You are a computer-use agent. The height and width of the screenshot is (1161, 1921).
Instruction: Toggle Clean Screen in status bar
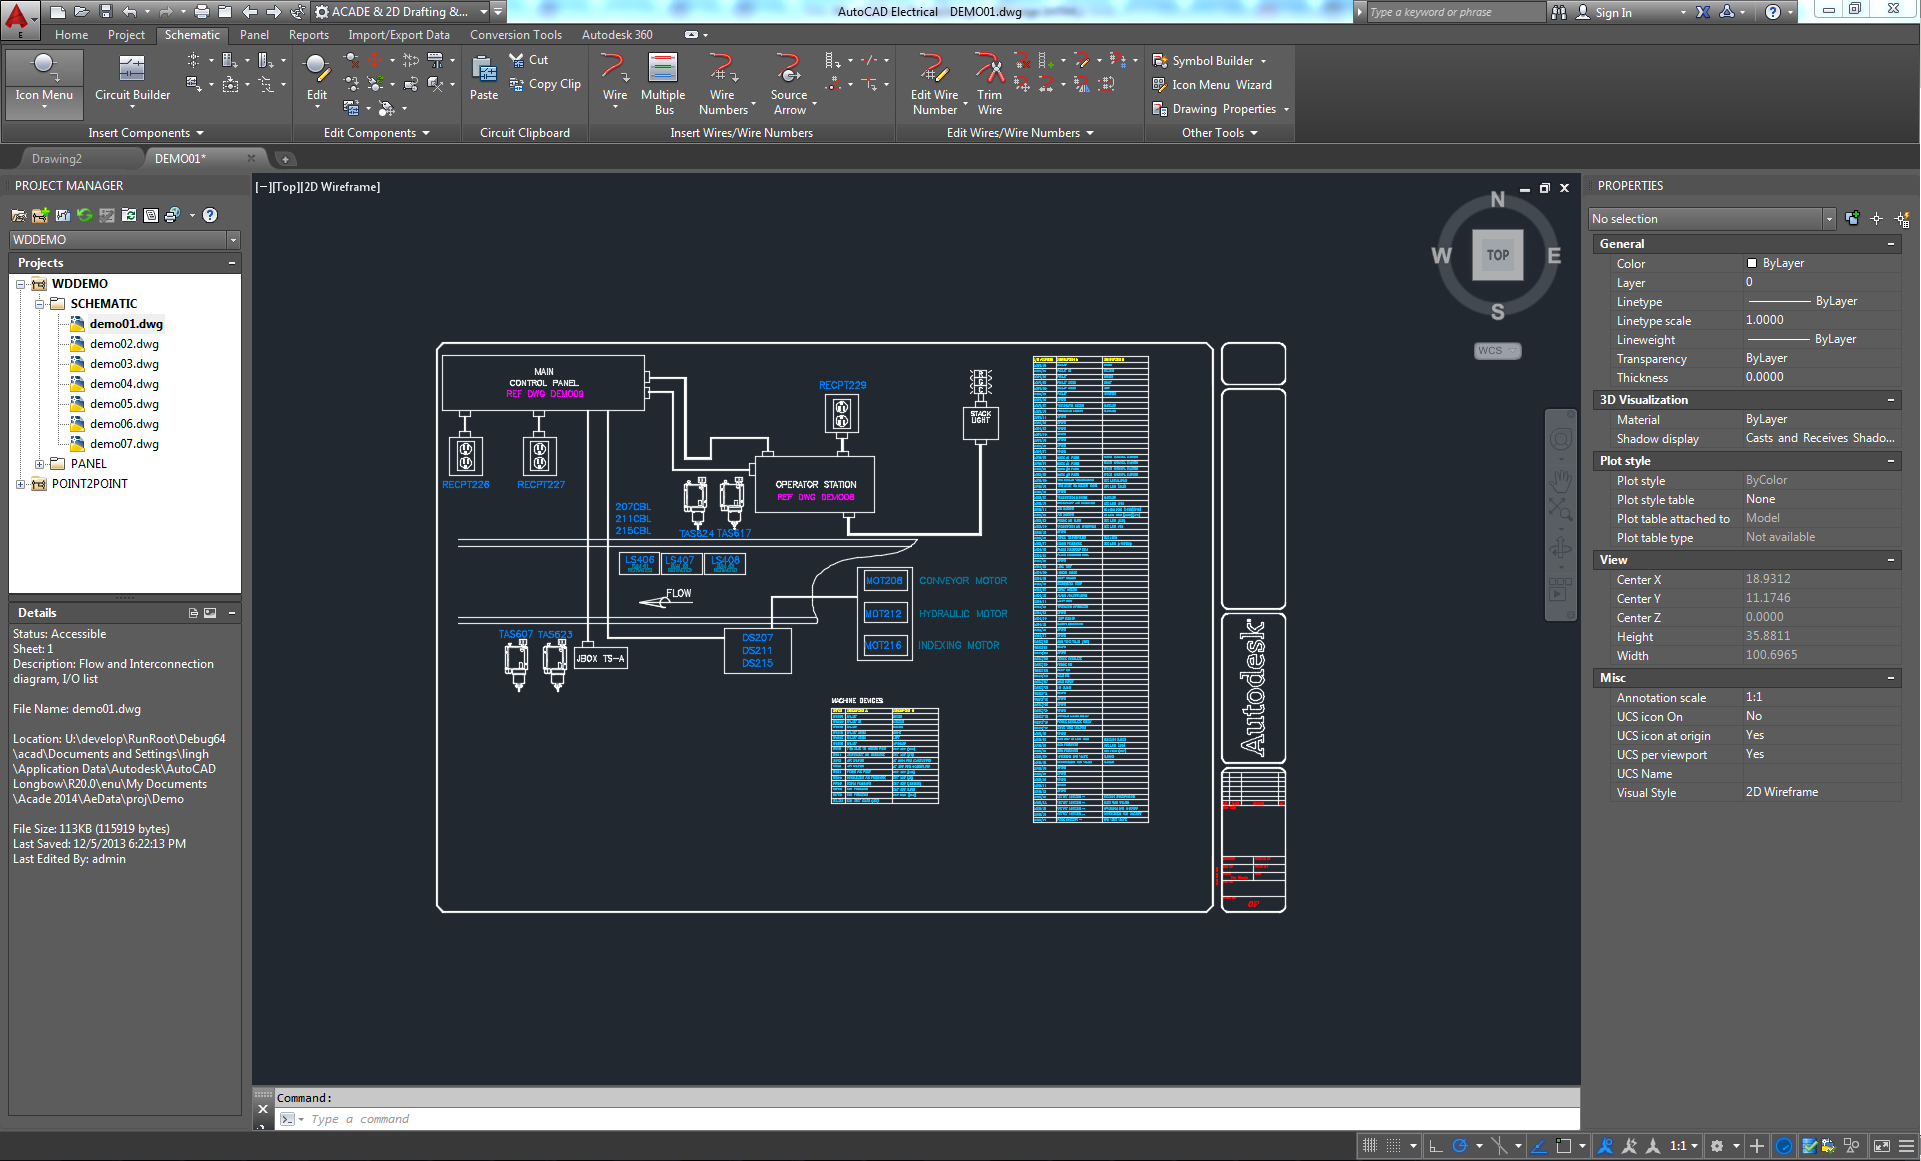click(x=1882, y=1146)
